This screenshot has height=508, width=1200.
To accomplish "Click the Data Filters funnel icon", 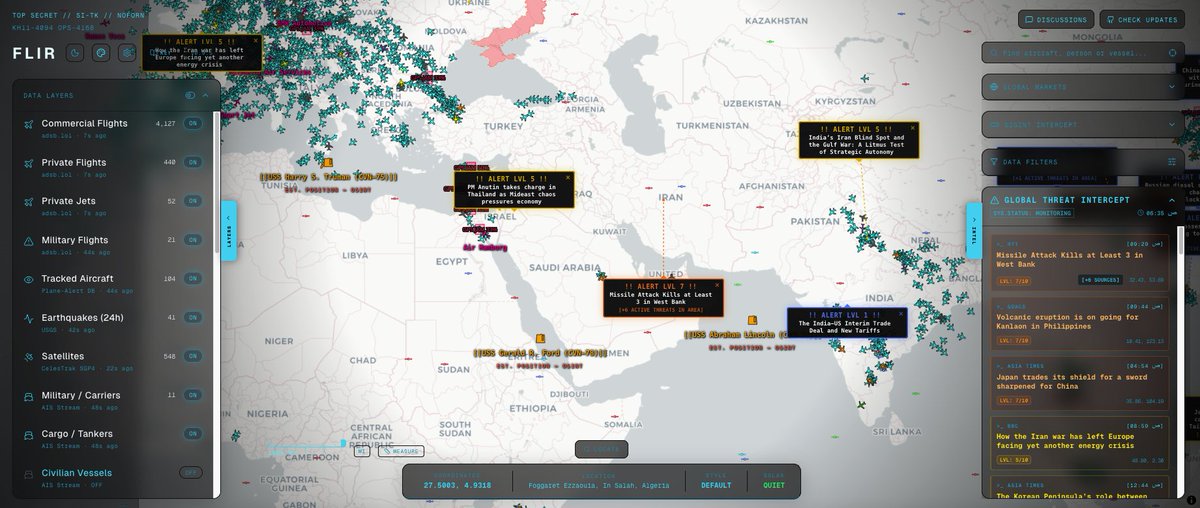I will pos(995,161).
